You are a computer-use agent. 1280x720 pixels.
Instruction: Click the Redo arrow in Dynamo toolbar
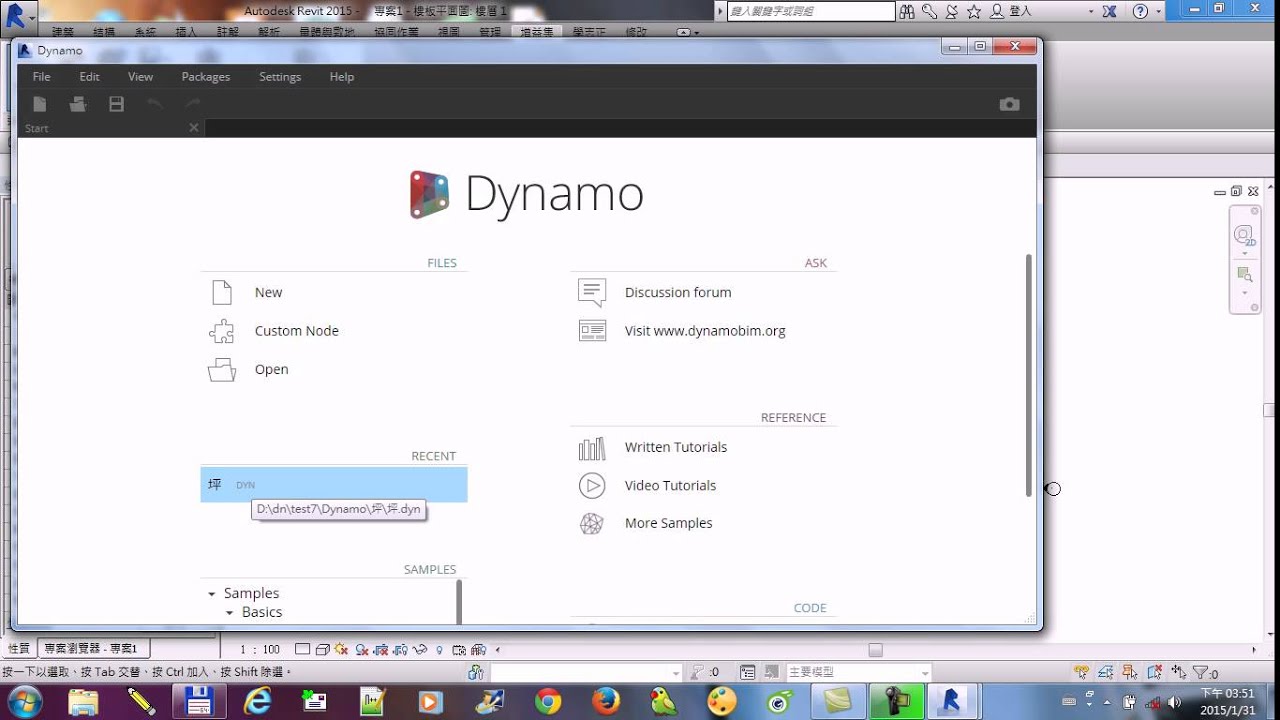(192, 104)
